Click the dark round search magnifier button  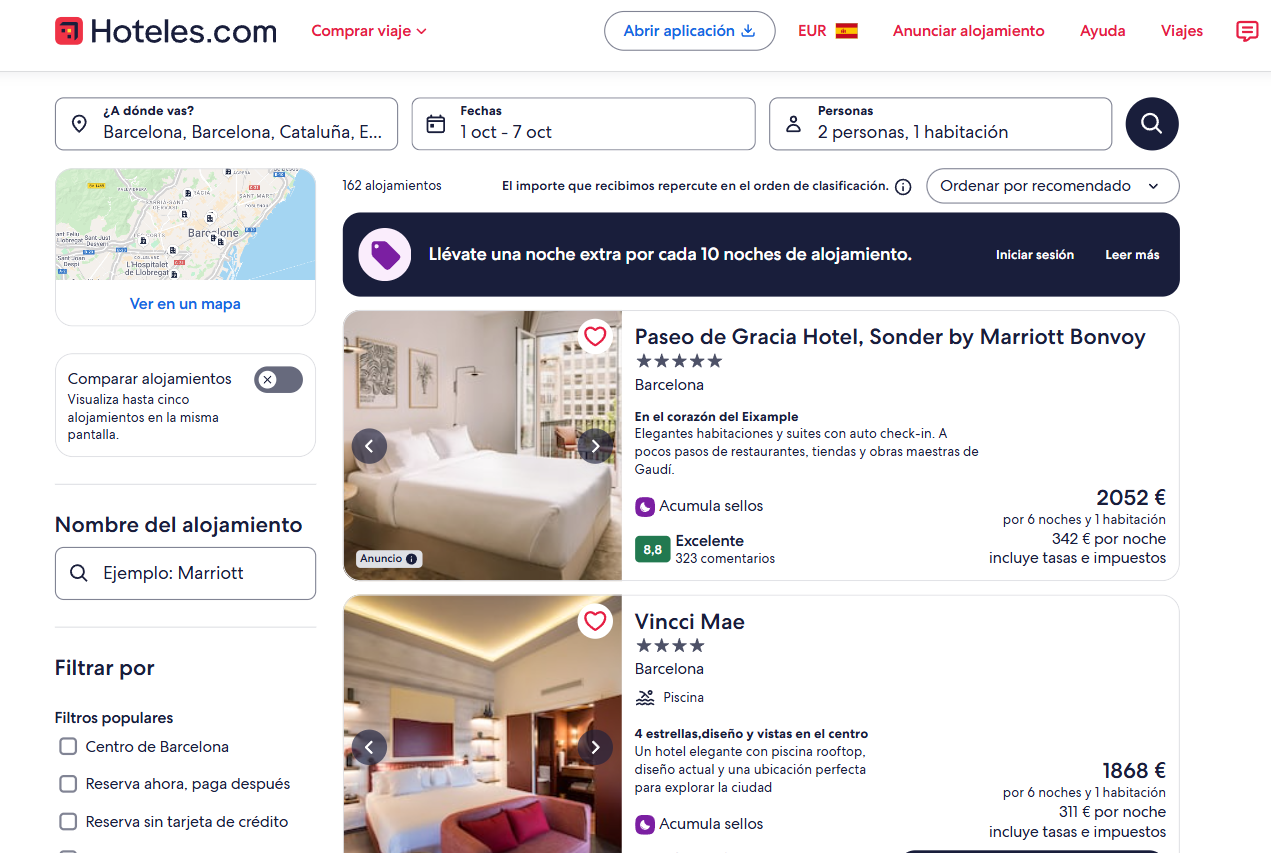(1151, 124)
